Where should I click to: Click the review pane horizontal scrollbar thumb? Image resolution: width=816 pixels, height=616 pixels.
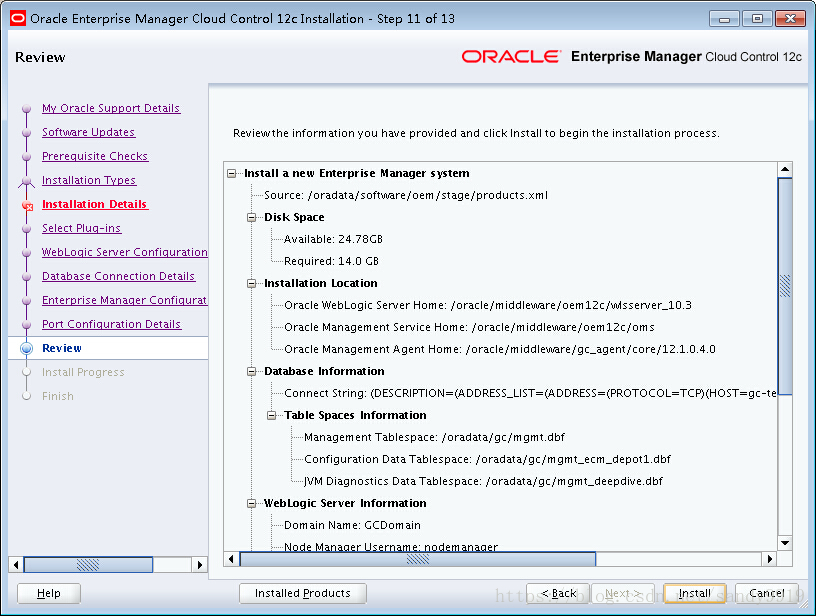(418, 559)
